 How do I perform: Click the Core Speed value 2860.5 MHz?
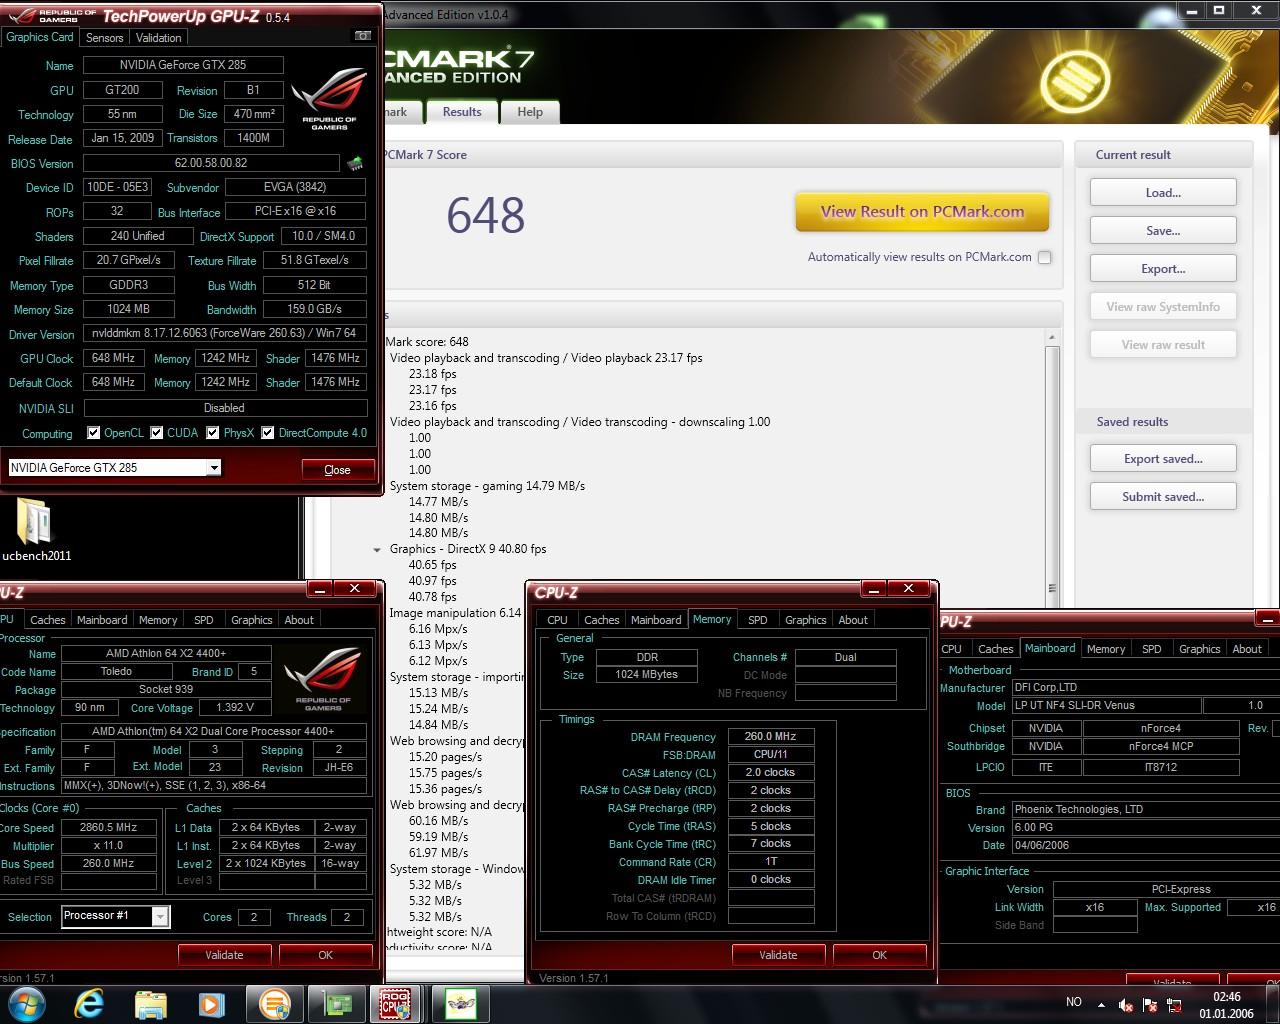click(109, 827)
